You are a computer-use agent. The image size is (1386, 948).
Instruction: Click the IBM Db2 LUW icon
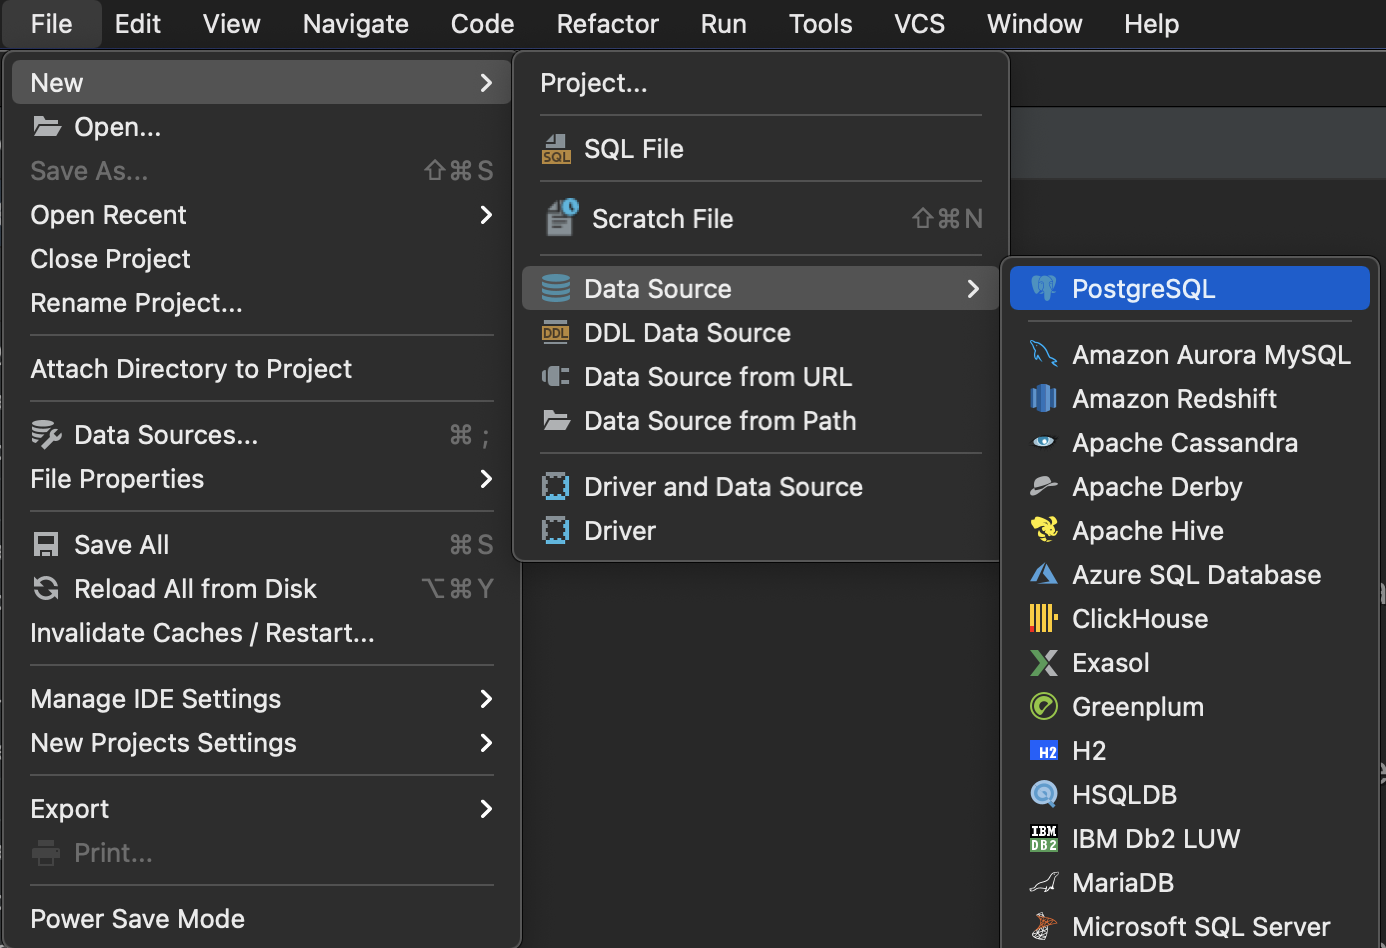(x=1043, y=838)
